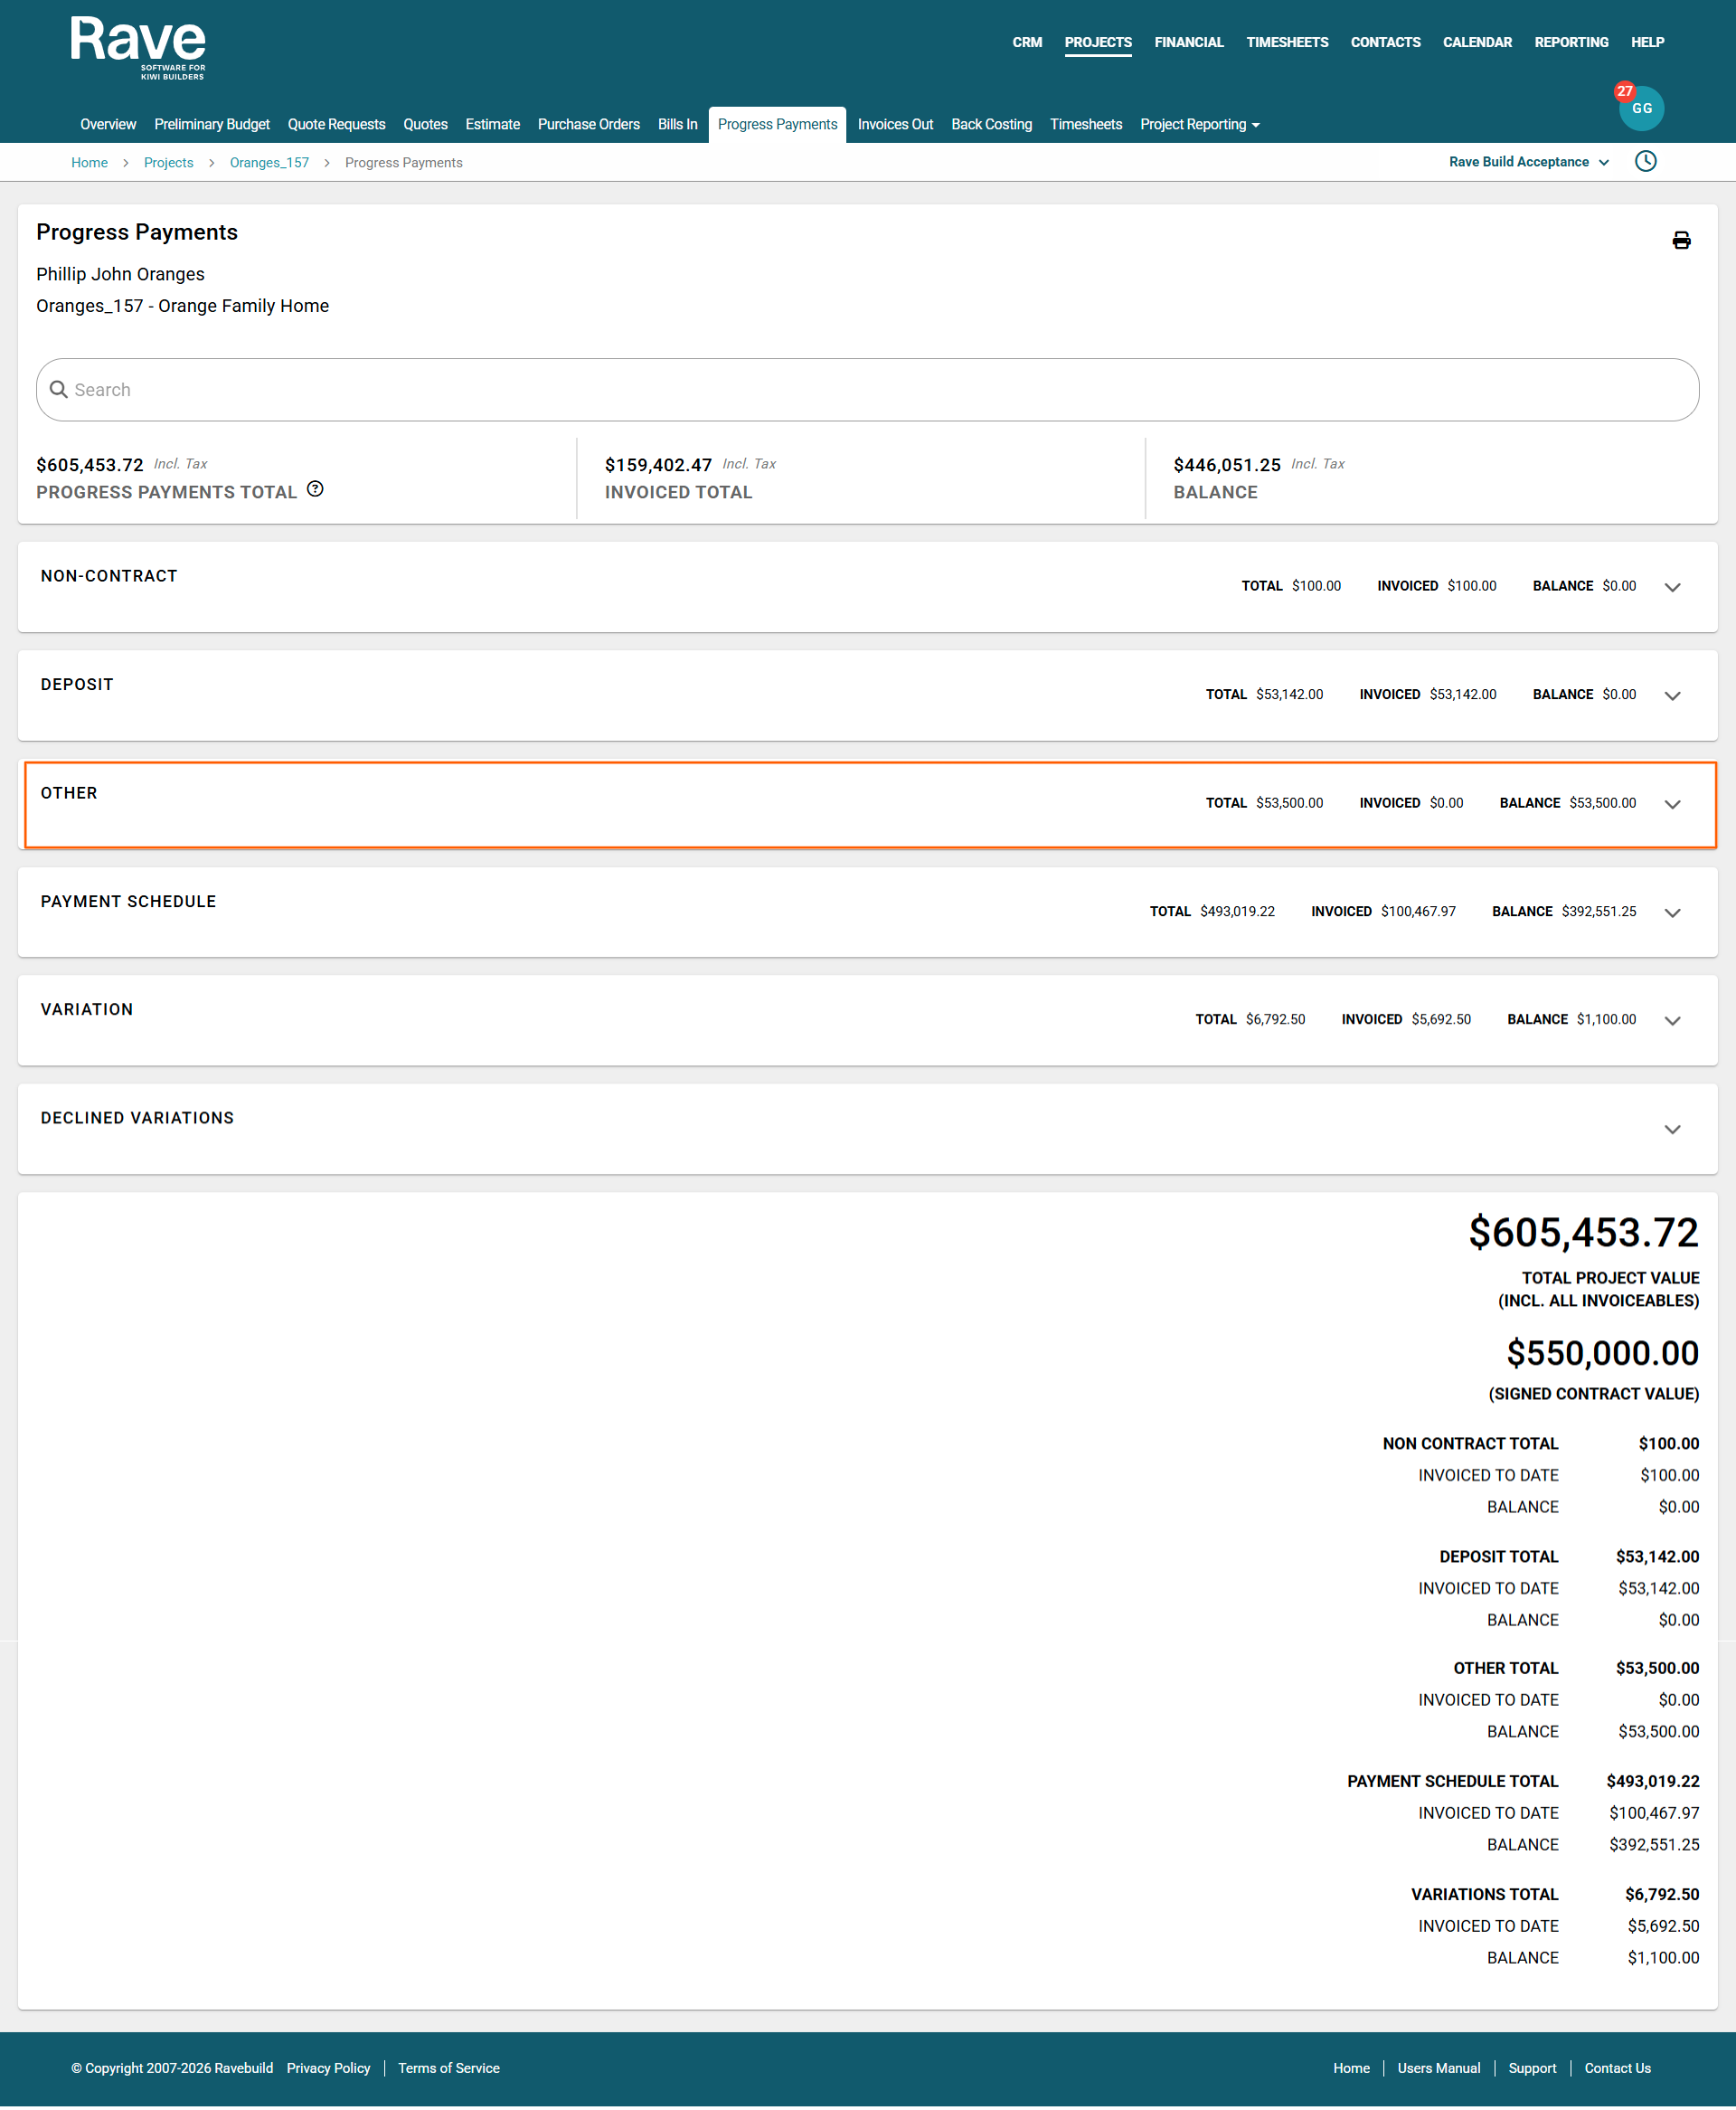Click the red notification badge showing 27
The image size is (1736, 2110).
pos(1624,91)
